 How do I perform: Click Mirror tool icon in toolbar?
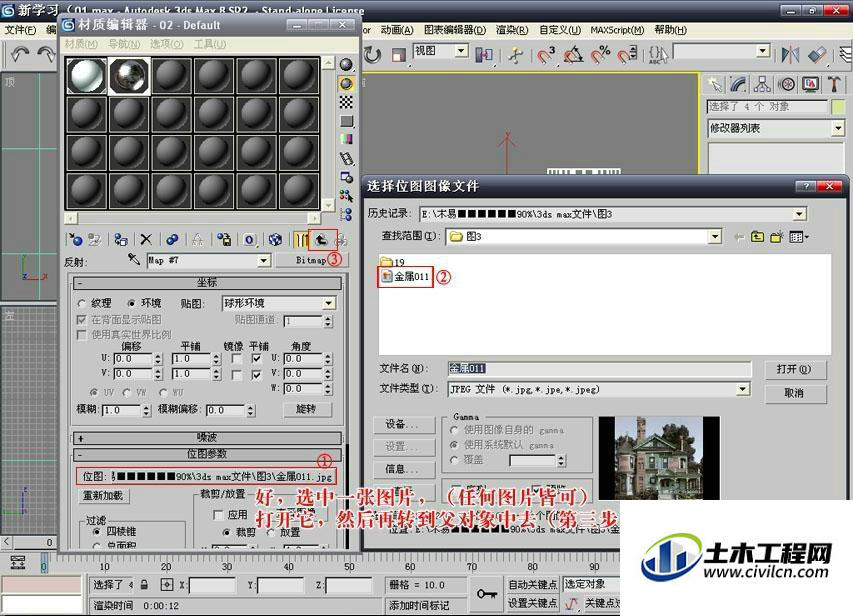(x=790, y=54)
